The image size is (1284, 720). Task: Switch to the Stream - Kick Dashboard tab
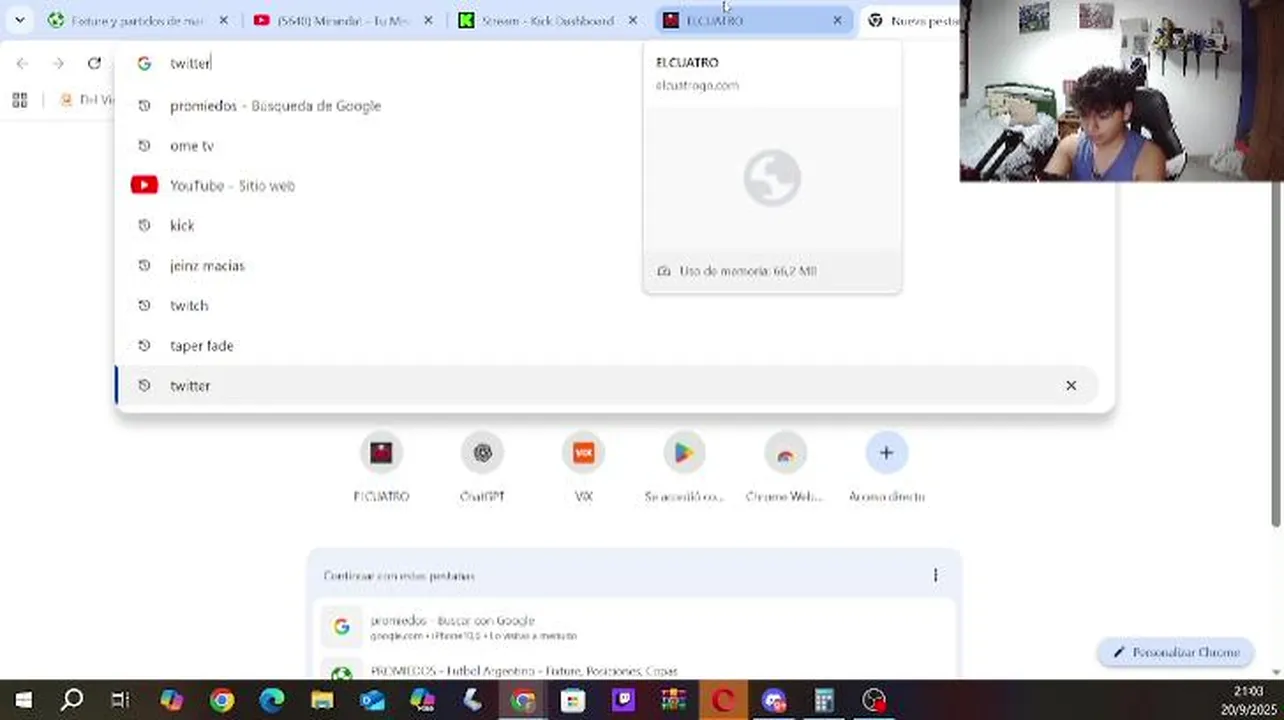pos(546,20)
